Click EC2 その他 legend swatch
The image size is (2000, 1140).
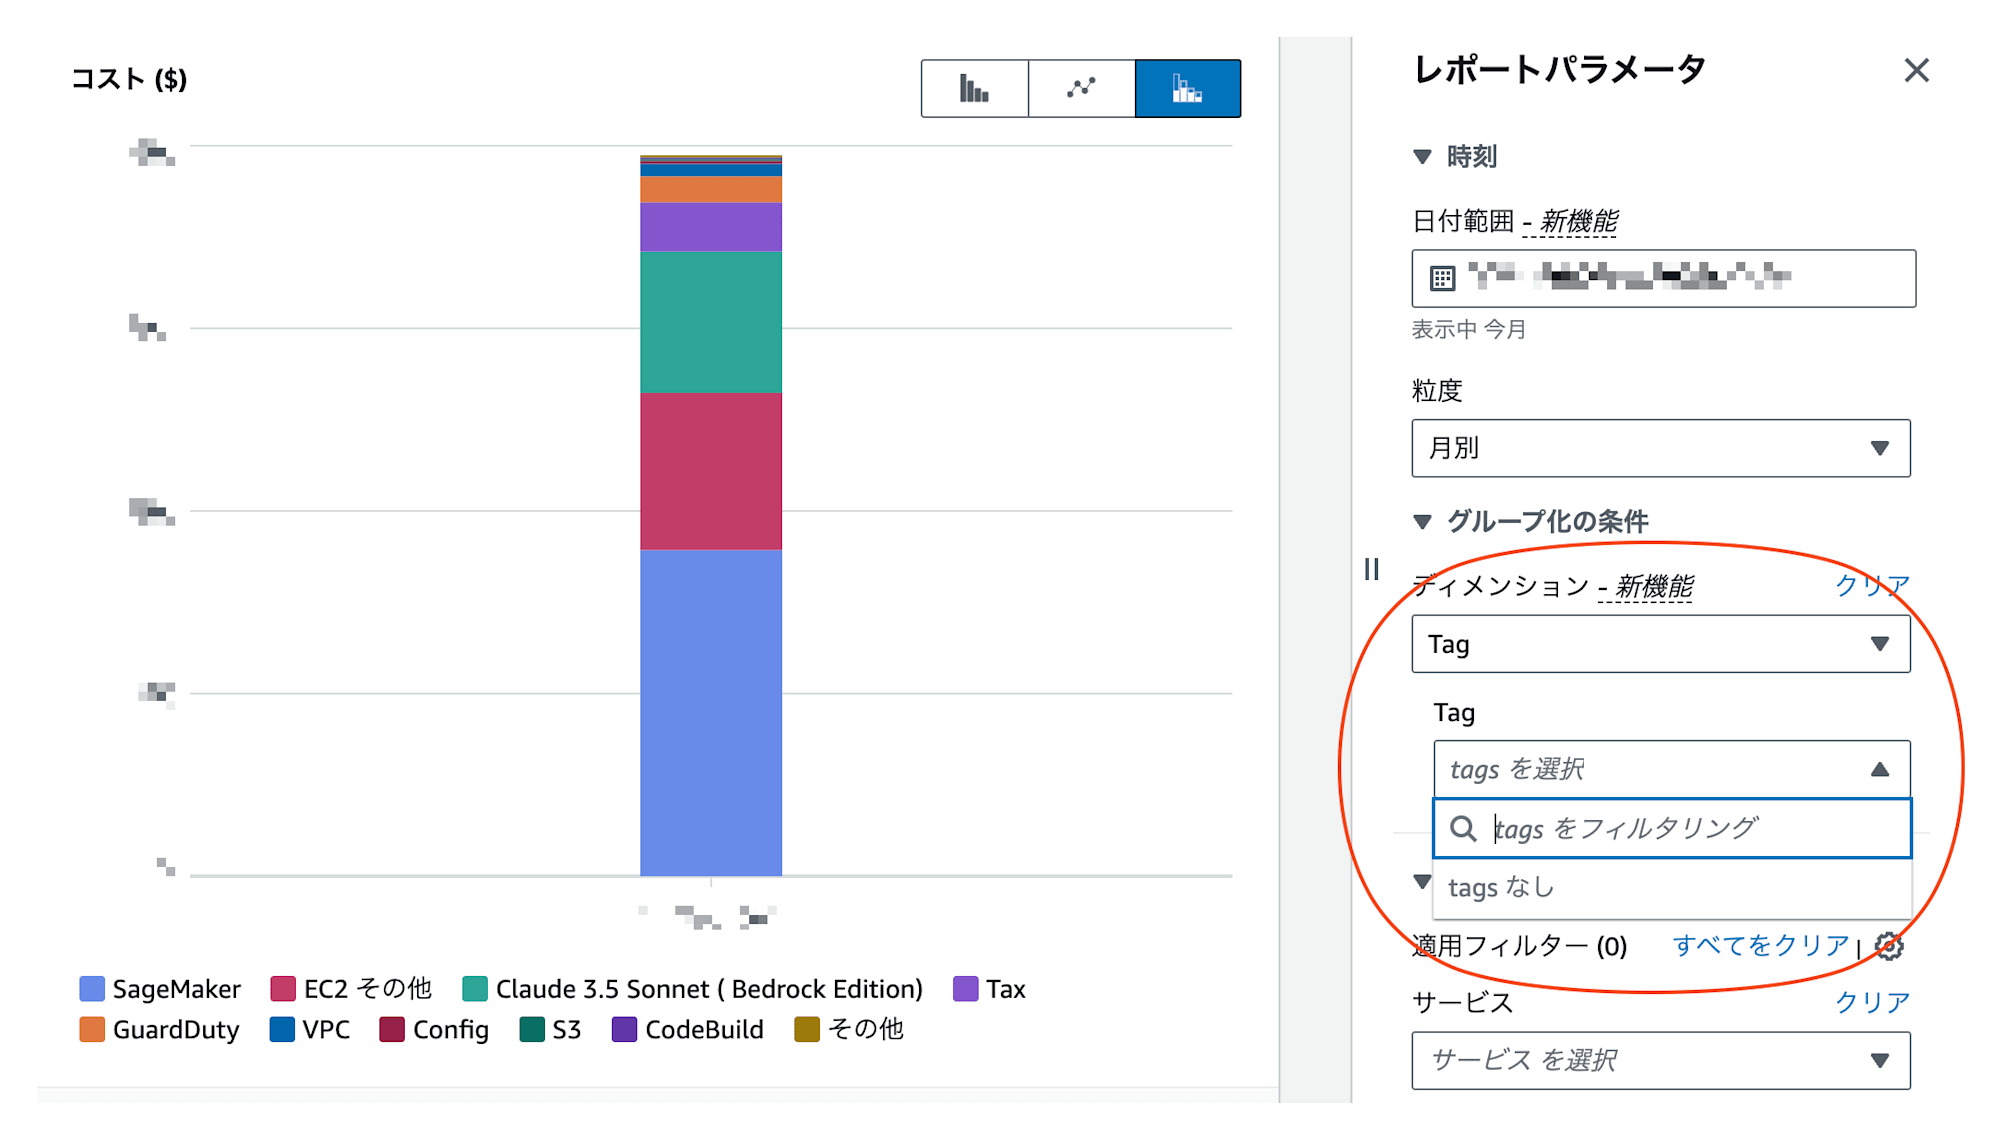pyautogui.click(x=283, y=989)
